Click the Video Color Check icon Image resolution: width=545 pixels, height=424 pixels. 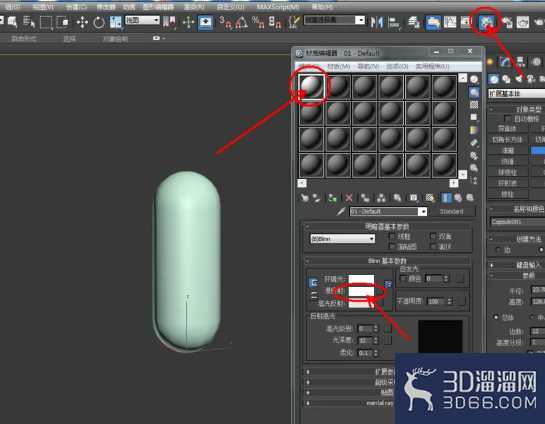[x=474, y=130]
